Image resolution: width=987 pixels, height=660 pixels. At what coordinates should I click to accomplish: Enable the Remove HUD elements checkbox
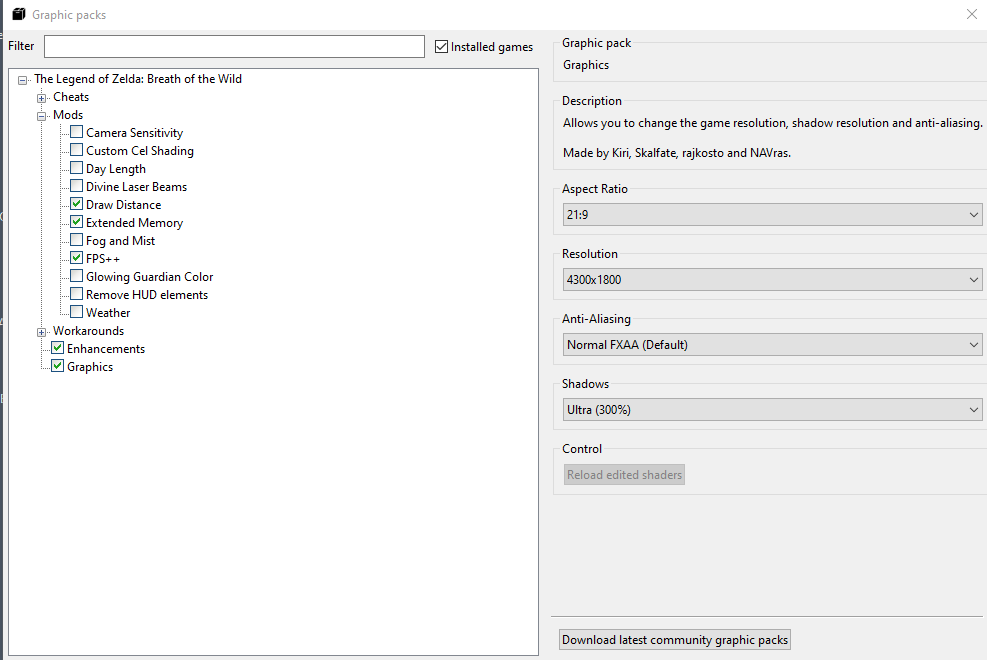pyautogui.click(x=76, y=294)
